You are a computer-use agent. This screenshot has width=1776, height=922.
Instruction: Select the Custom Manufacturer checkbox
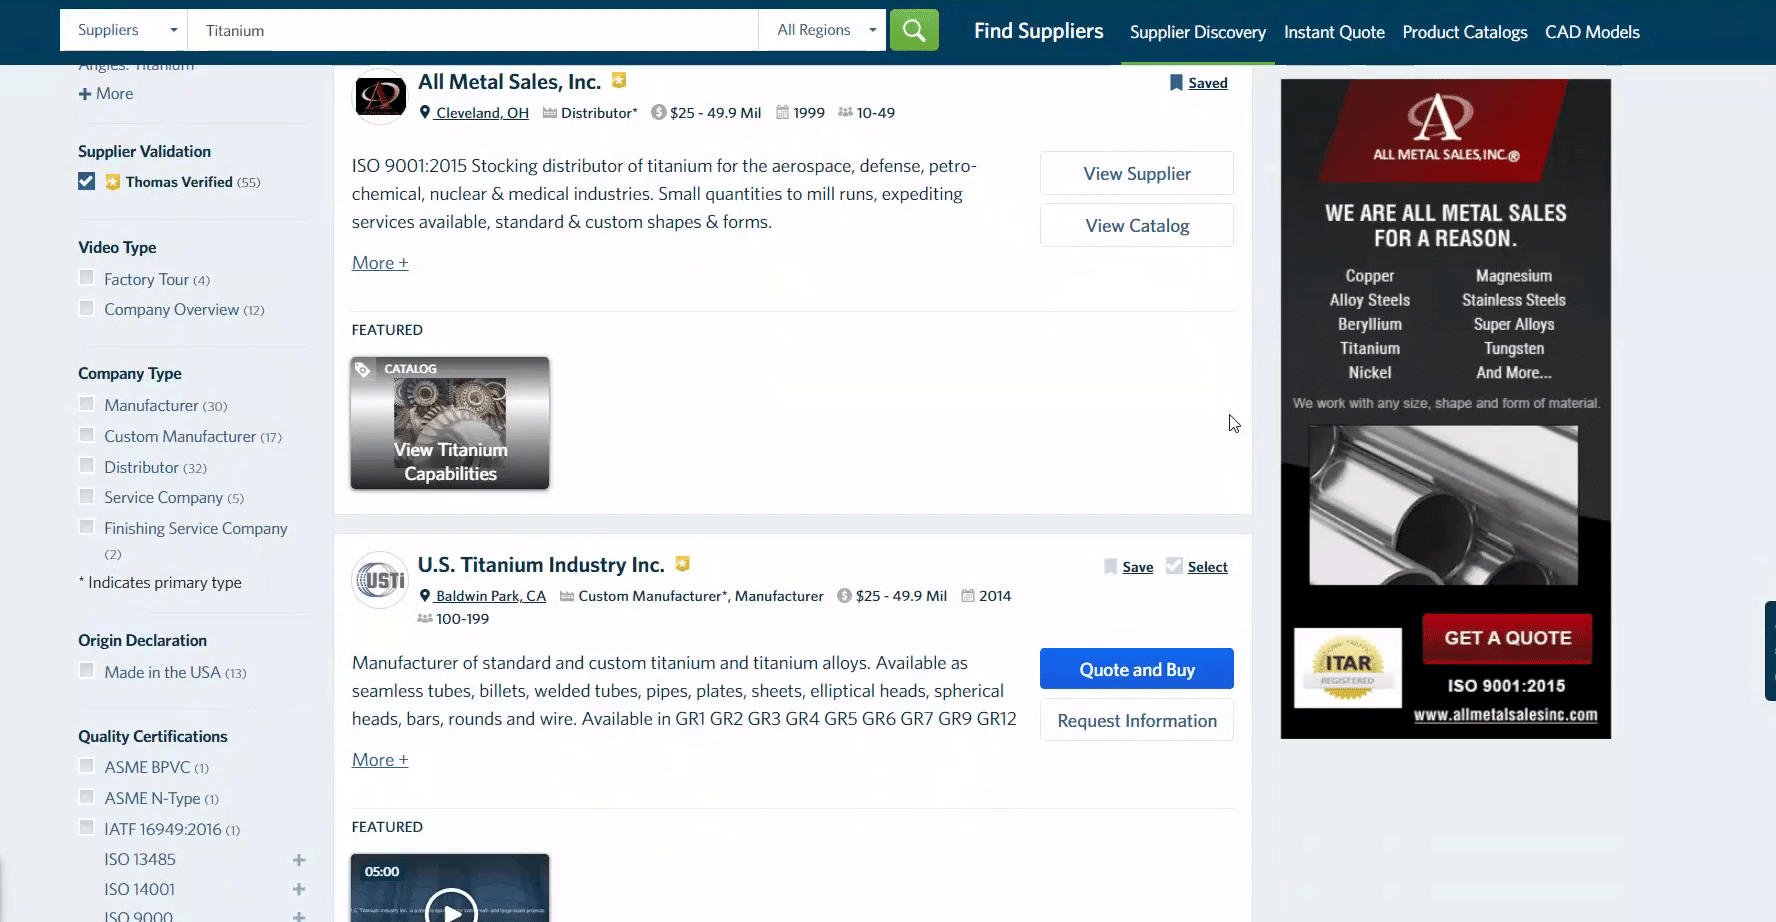point(87,435)
